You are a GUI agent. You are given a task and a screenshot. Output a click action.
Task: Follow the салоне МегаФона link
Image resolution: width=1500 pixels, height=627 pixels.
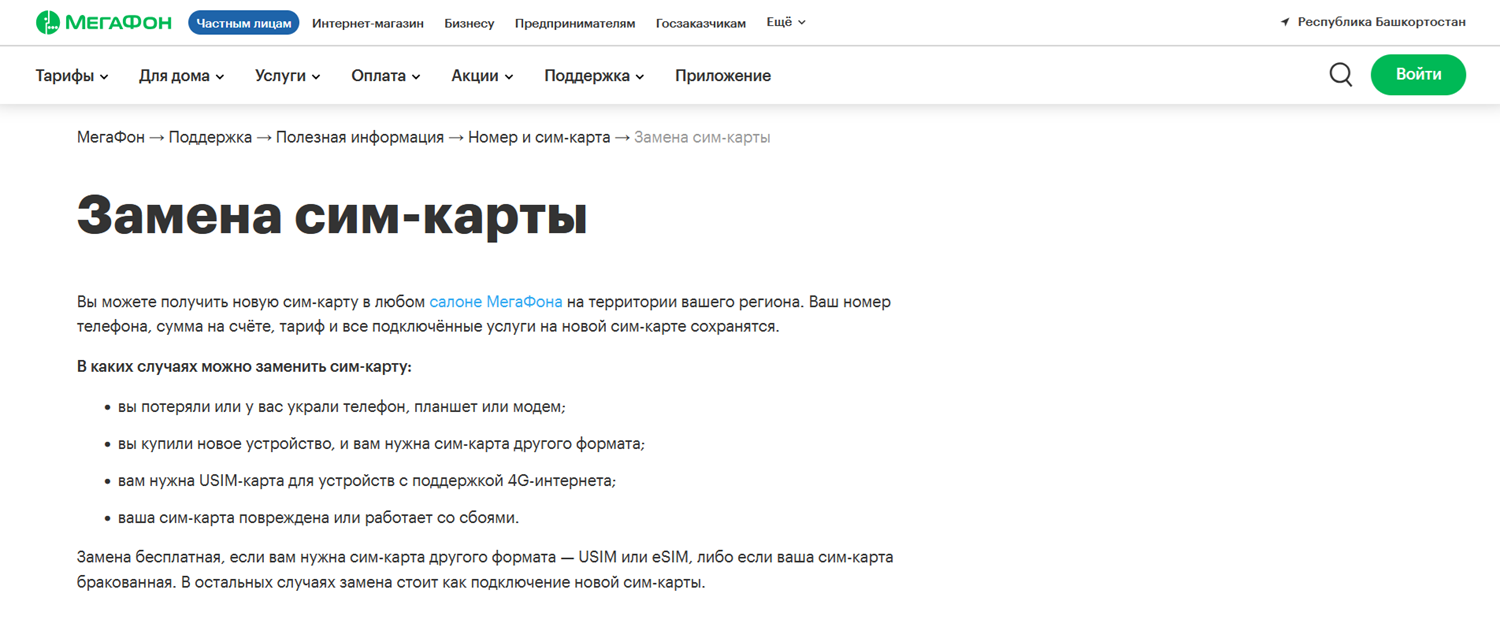point(496,301)
